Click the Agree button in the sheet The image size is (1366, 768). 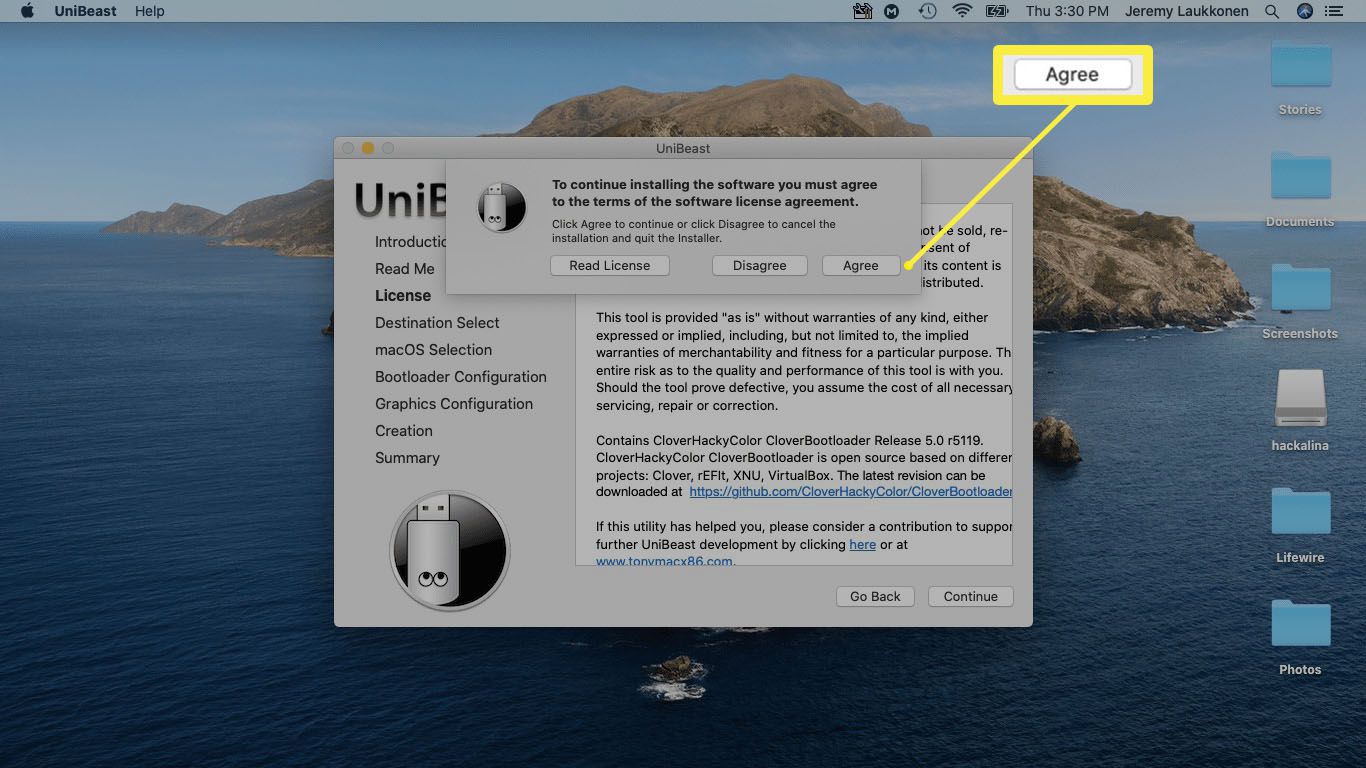click(860, 265)
